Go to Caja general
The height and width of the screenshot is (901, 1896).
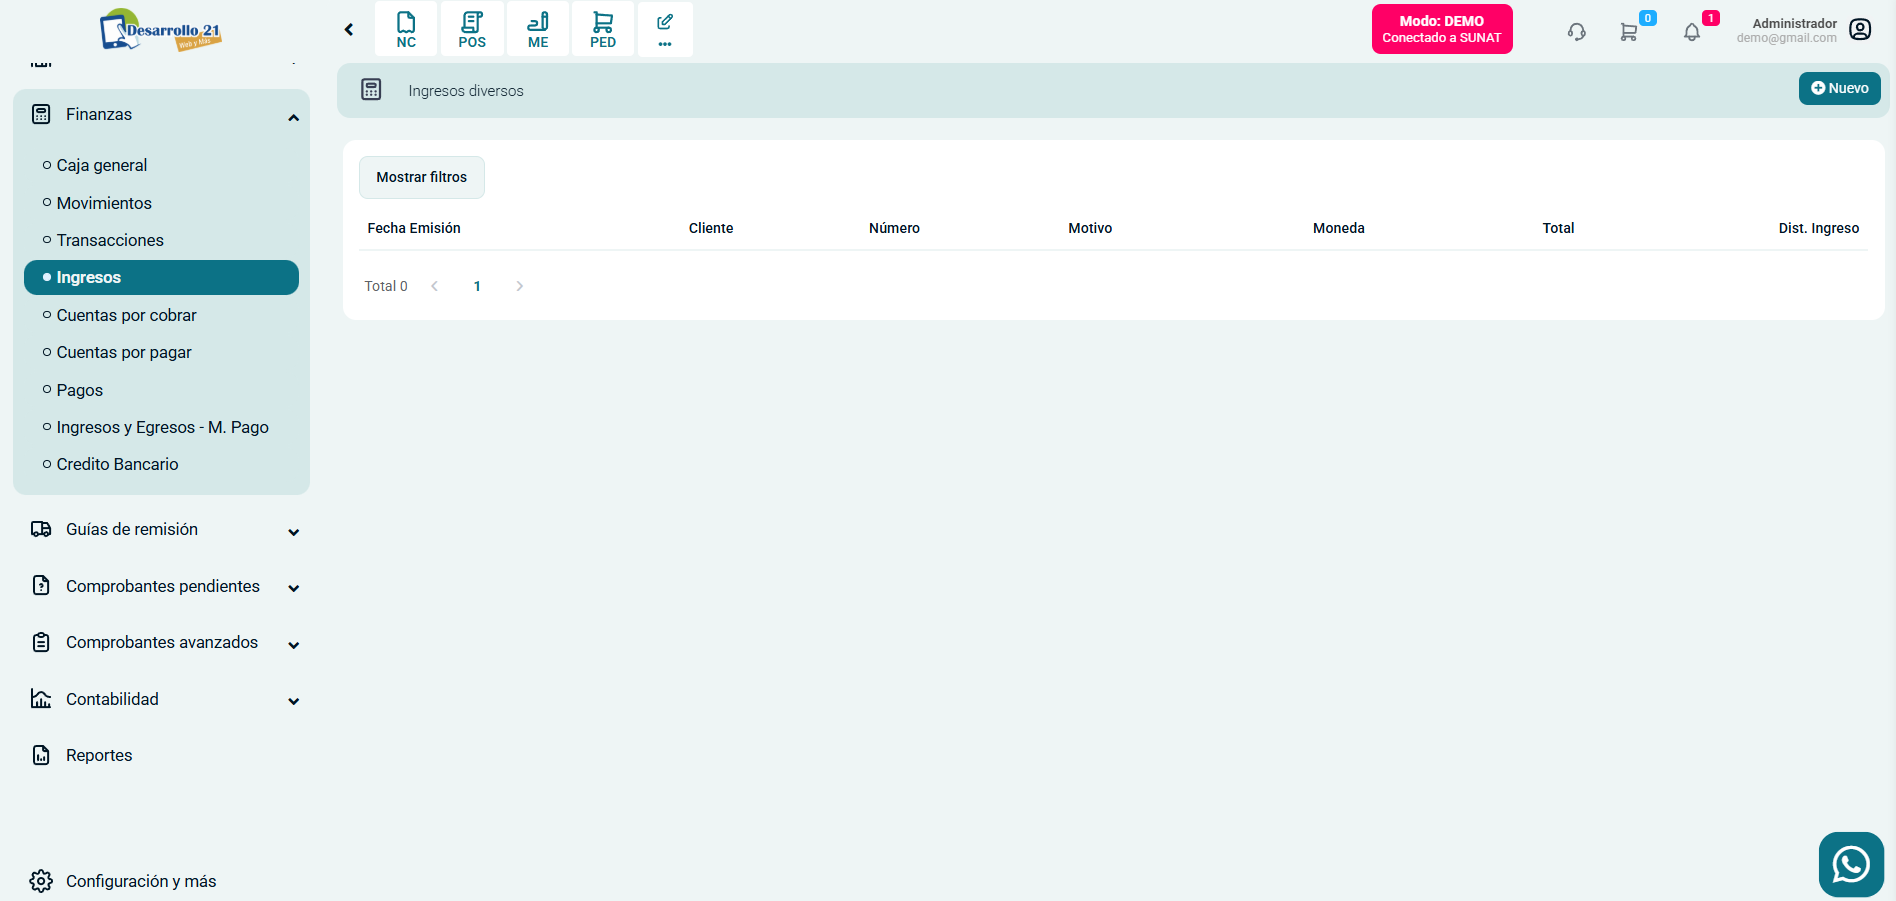(x=102, y=165)
